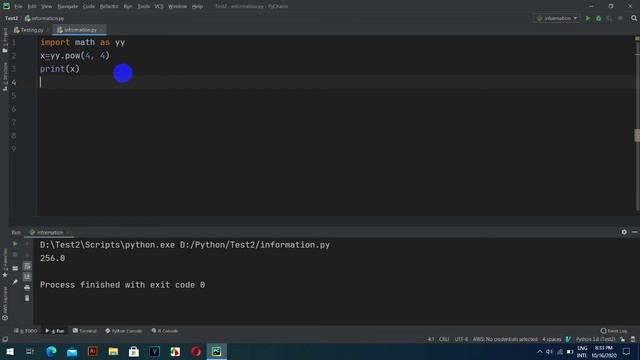Image resolution: width=640 pixels, height=360 pixels.
Task: Open Opera browser from taskbar
Action: click(196, 351)
